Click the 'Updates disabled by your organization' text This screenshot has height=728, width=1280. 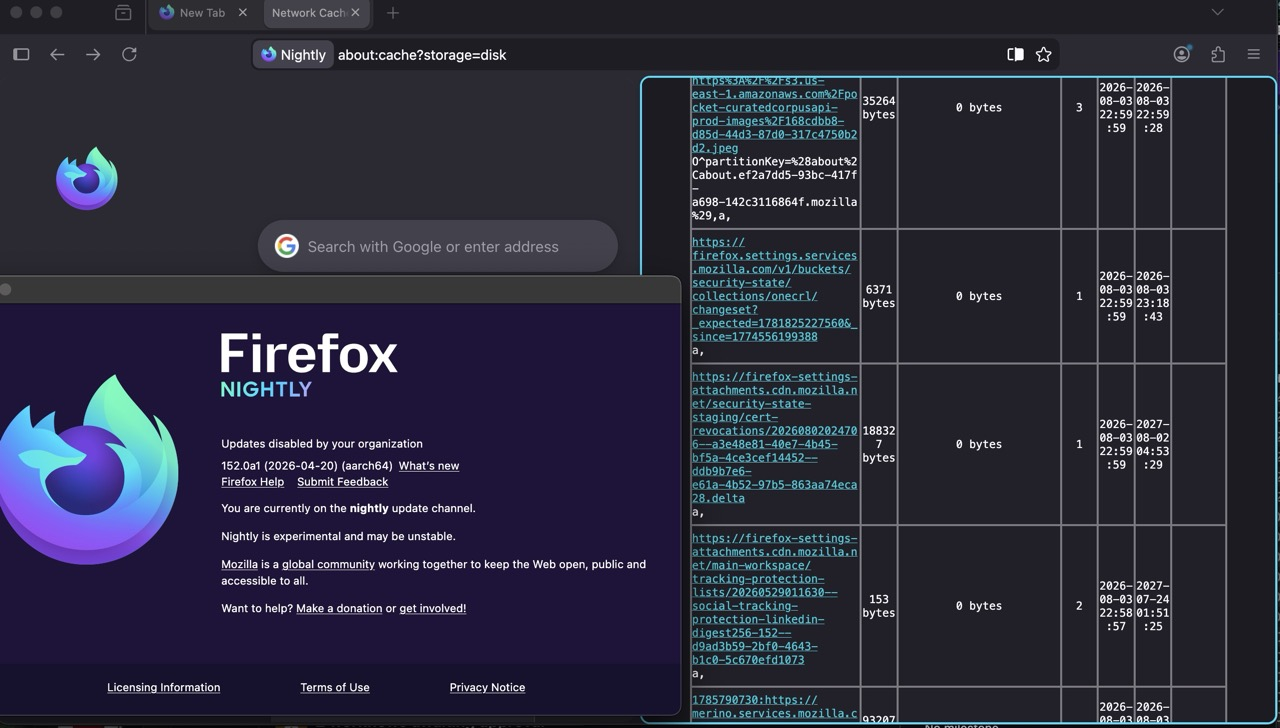click(x=322, y=443)
